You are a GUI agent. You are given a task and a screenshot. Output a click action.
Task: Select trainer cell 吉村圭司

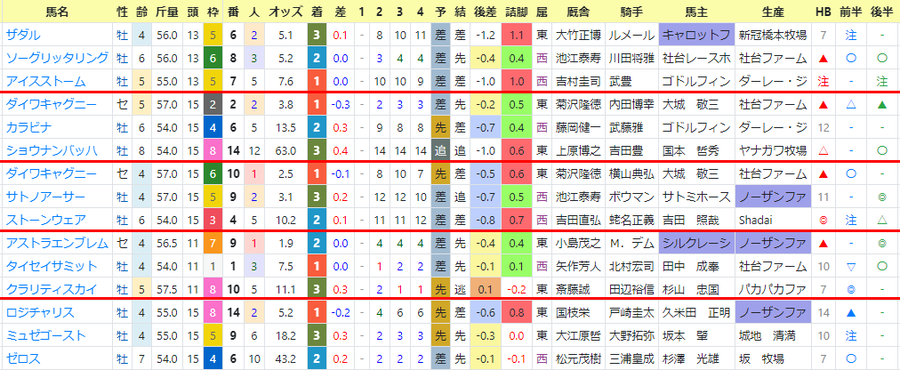tap(577, 81)
